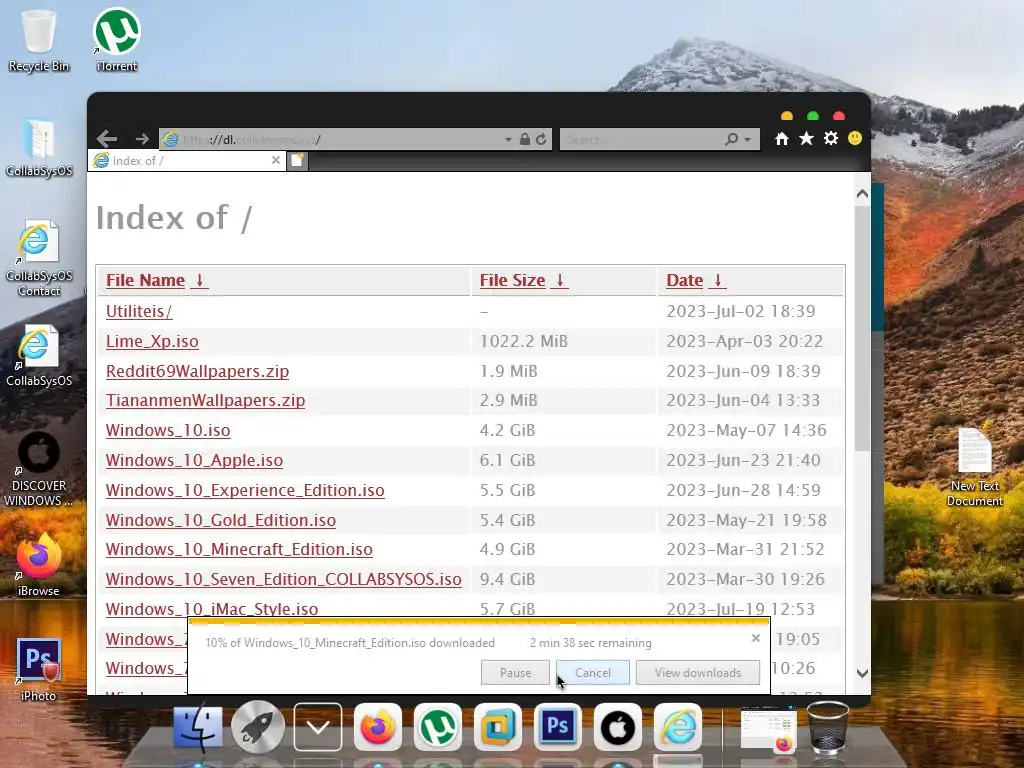Pause the current download
This screenshot has height=768, width=1024.
515,673
